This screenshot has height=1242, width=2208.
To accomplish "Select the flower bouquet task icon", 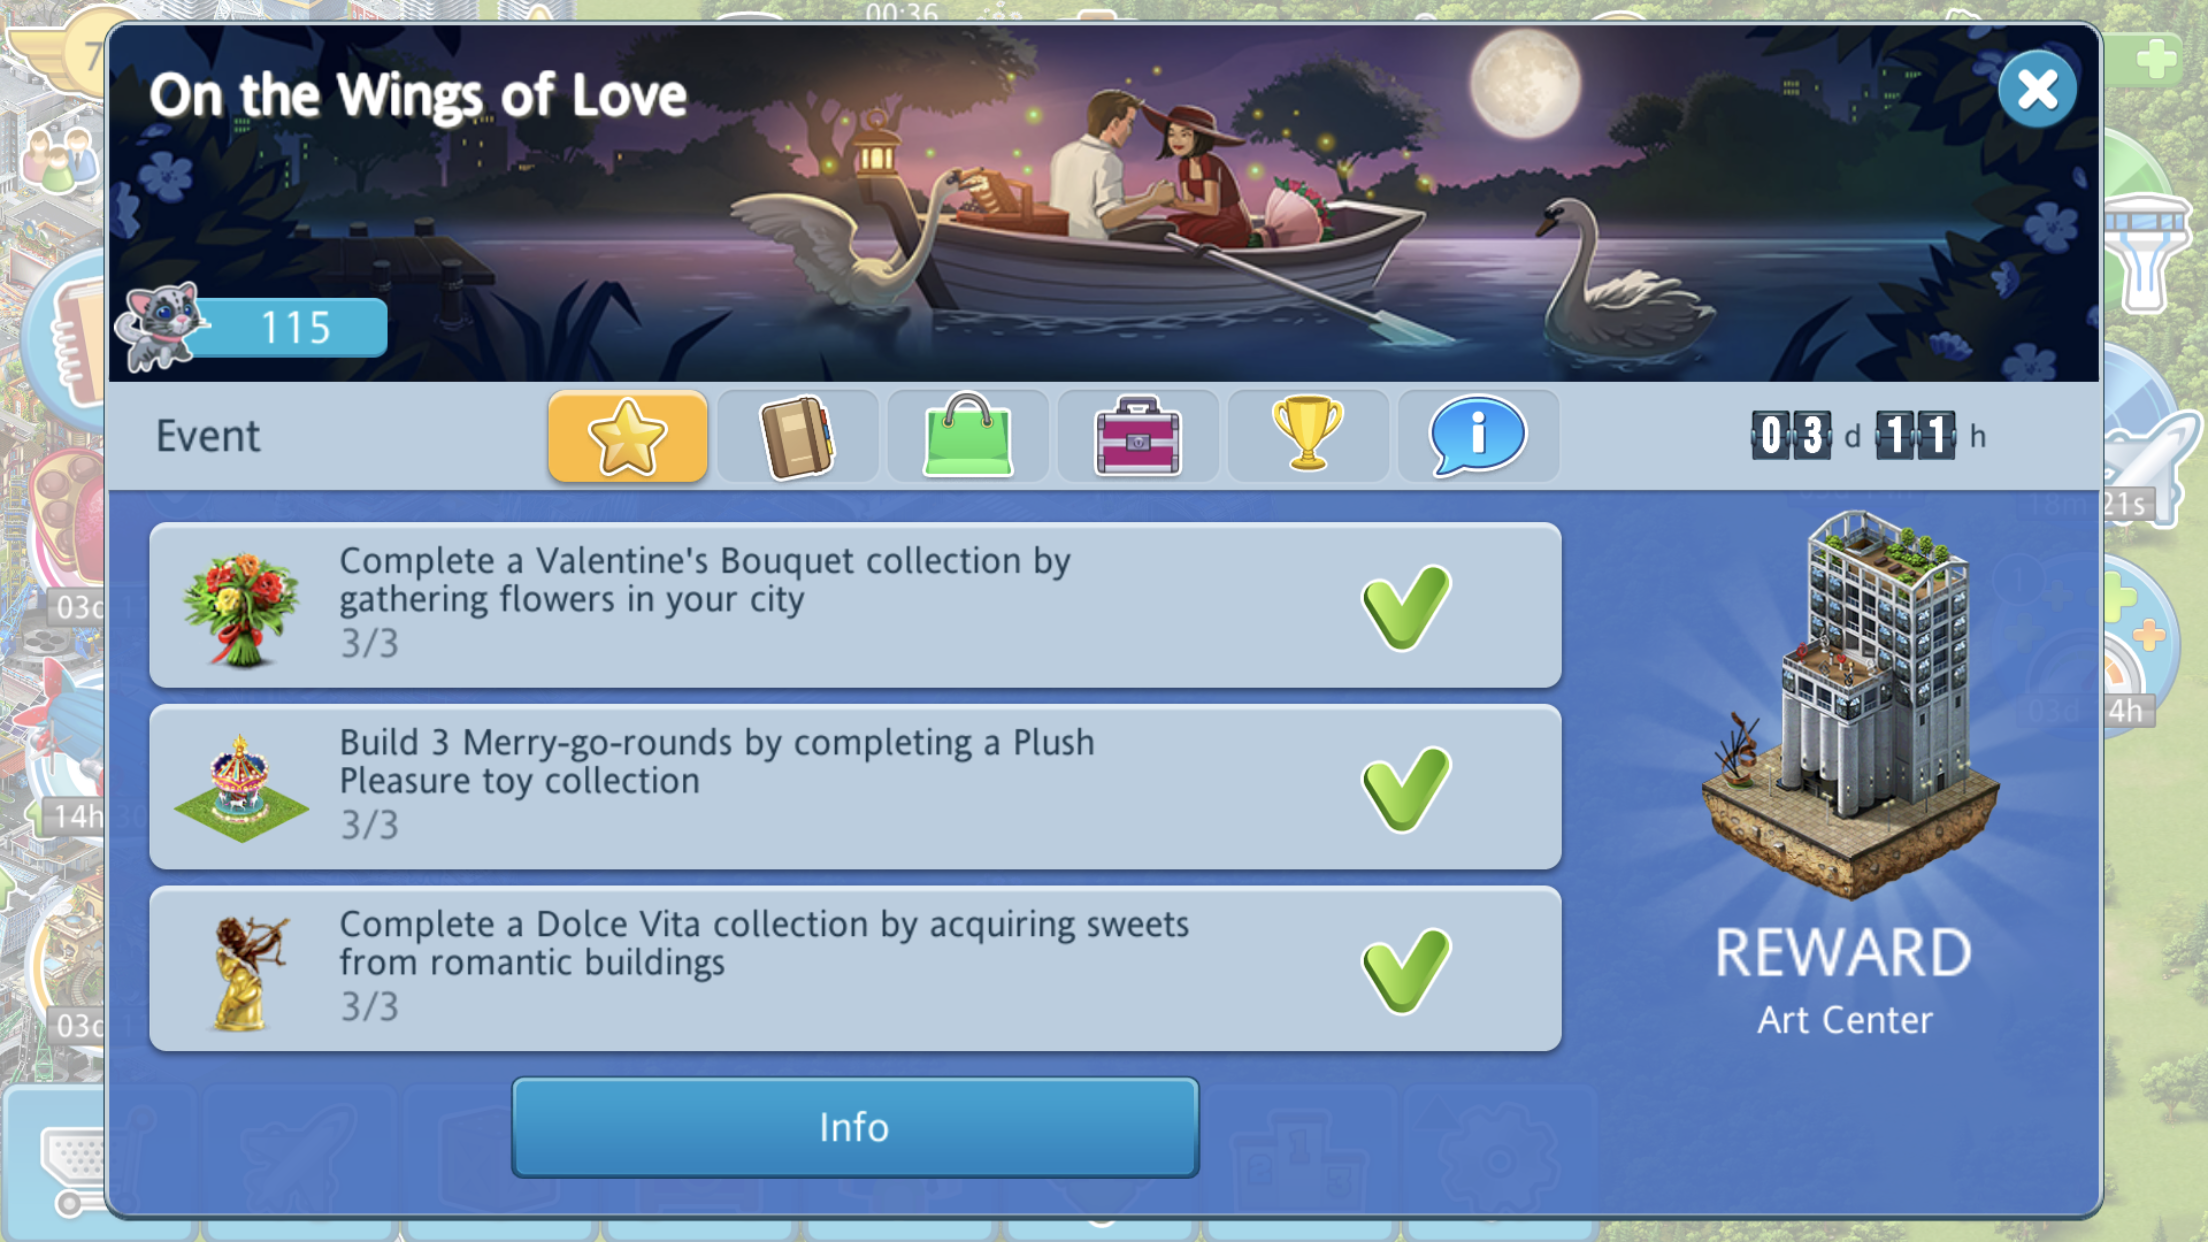I will (241, 607).
